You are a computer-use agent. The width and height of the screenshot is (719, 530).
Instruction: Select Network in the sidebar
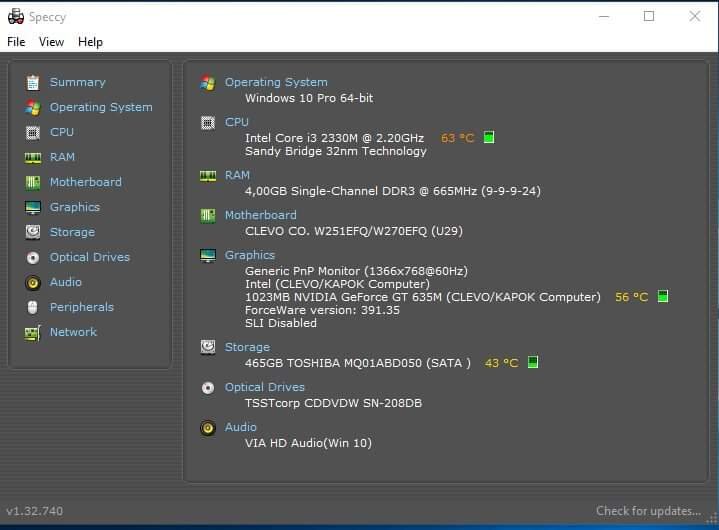point(73,332)
